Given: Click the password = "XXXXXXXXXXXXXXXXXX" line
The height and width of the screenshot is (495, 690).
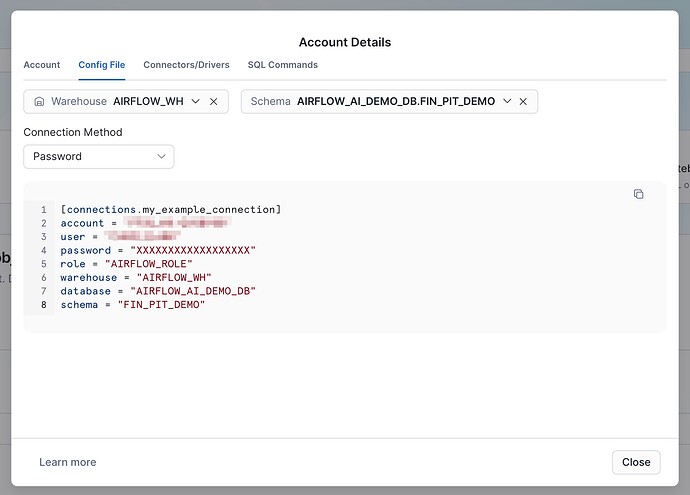Looking at the screenshot, I should (x=158, y=250).
